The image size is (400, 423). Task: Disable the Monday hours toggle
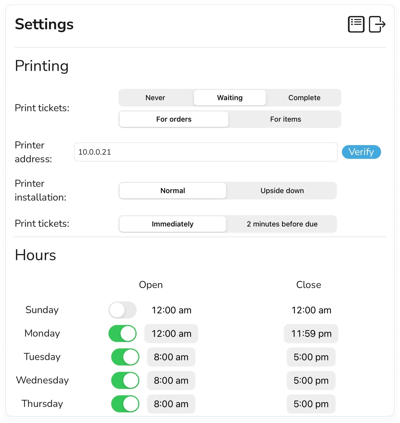[122, 334]
